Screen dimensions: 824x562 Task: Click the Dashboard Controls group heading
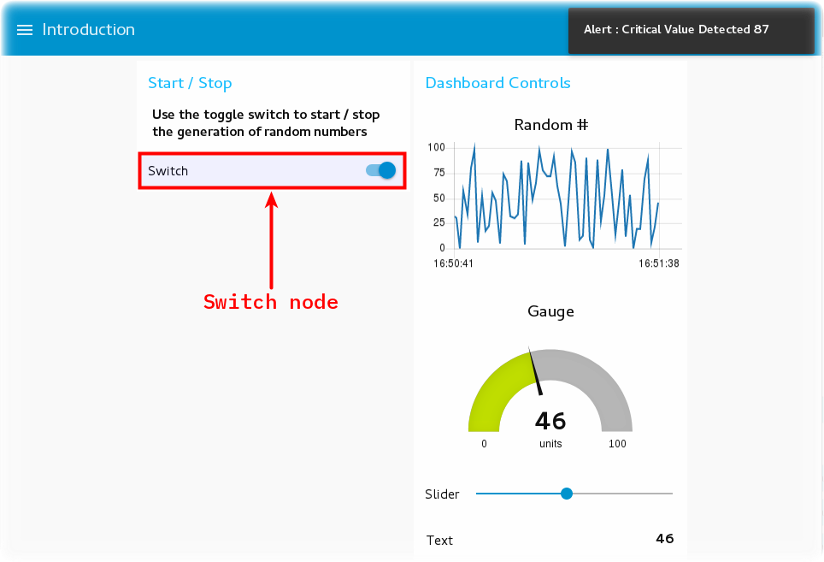(498, 83)
